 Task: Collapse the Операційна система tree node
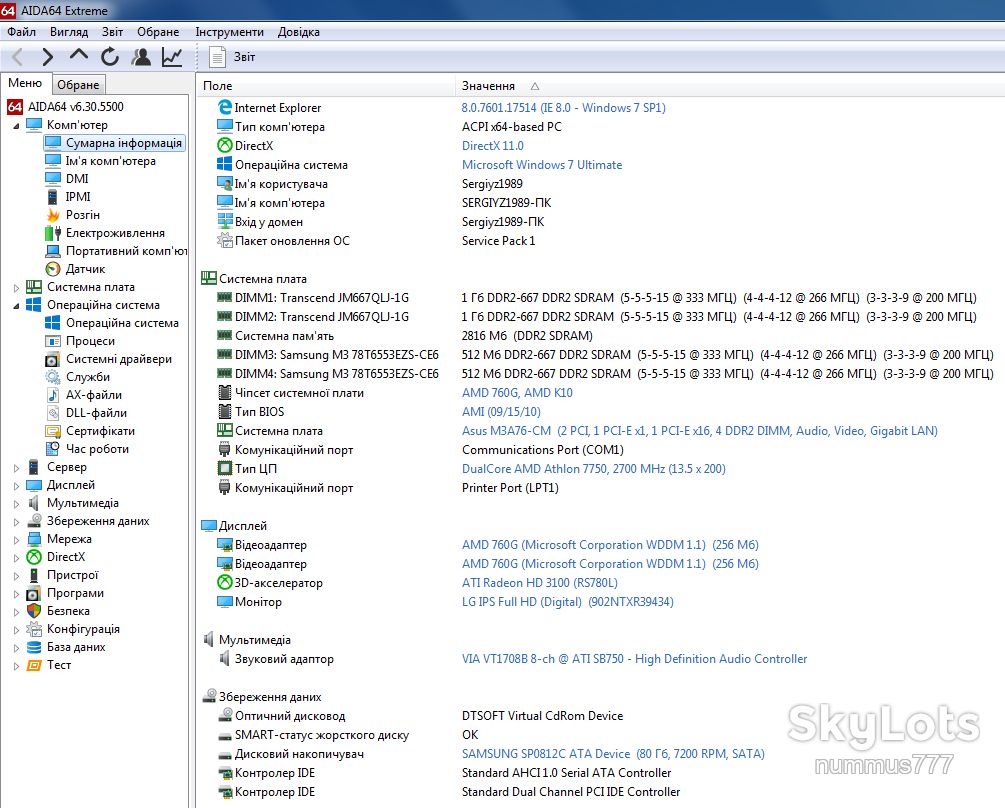[17, 306]
